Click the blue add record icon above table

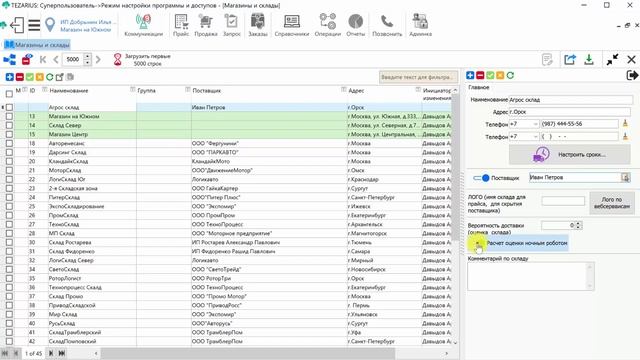point(9,77)
